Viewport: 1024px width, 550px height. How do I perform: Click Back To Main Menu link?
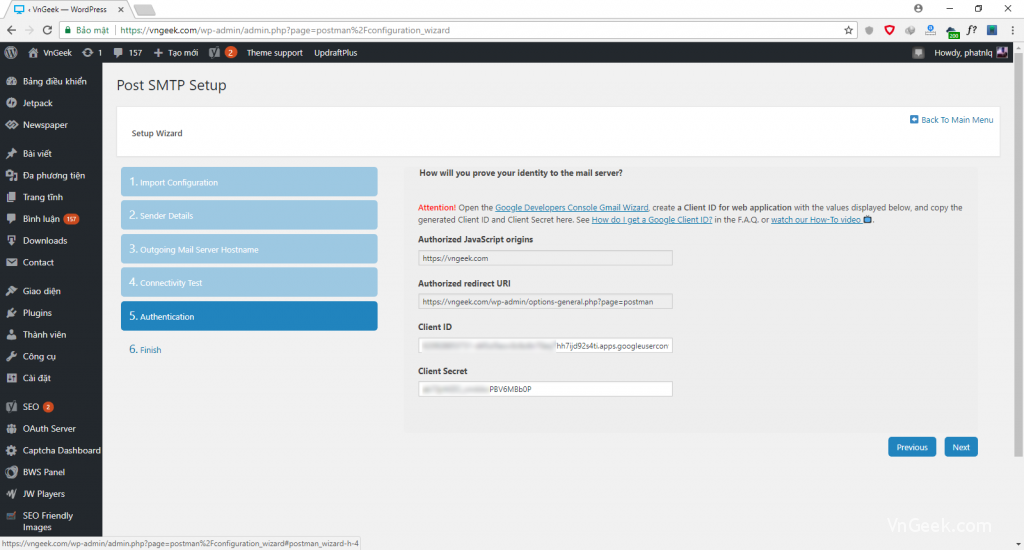pyautogui.click(x=957, y=120)
